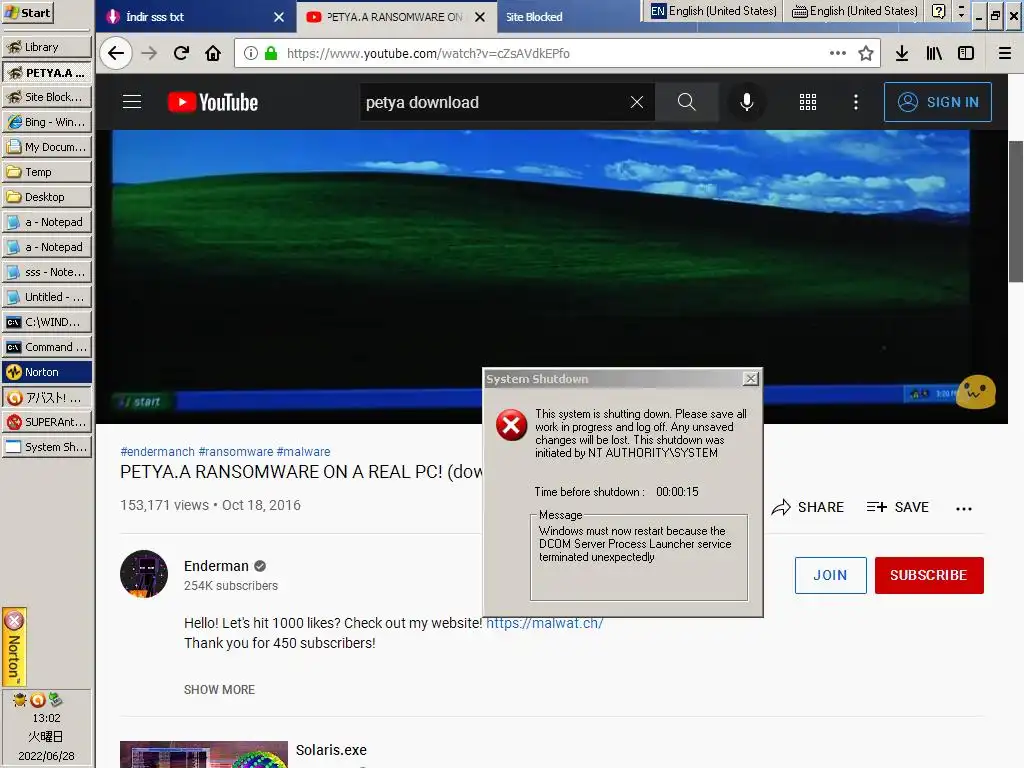Switch to sss - Notepad taskbar item

(47, 272)
